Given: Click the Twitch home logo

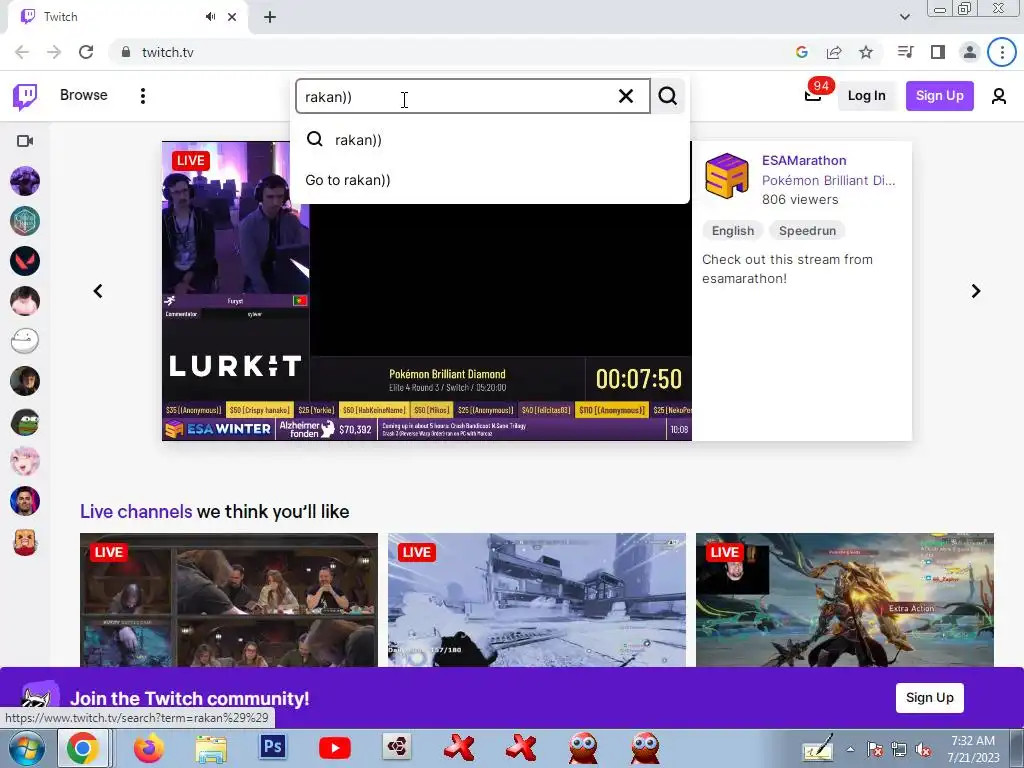Looking at the screenshot, I should click(x=25, y=97).
